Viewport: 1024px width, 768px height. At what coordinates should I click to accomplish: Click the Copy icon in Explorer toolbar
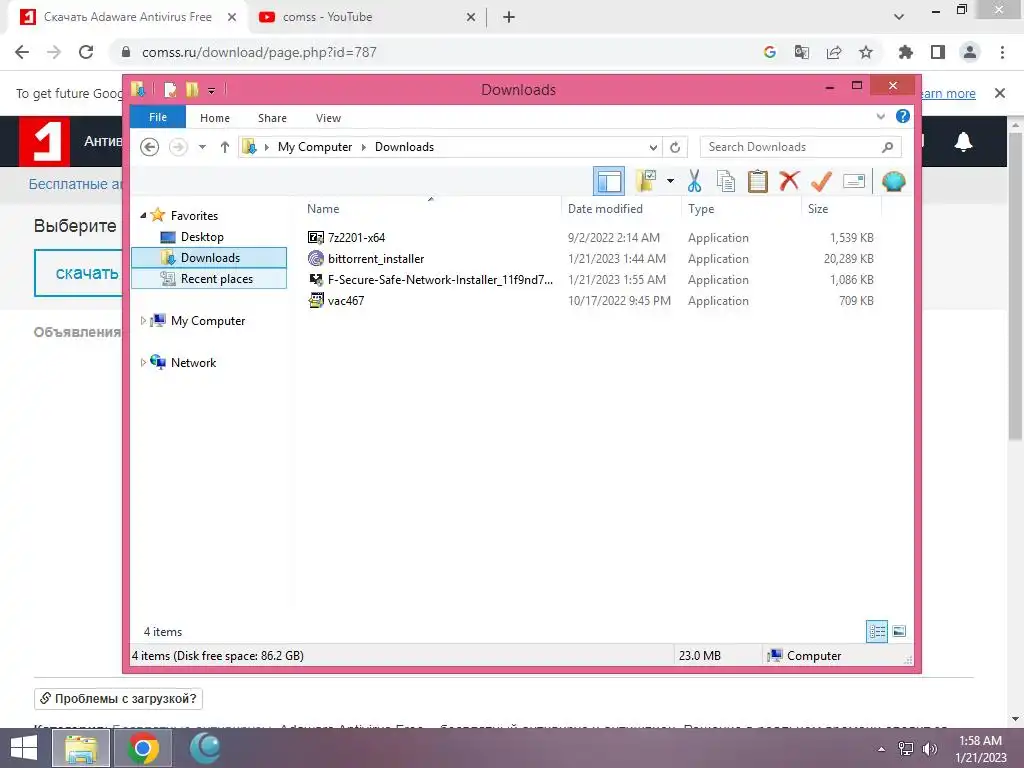(x=726, y=181)
